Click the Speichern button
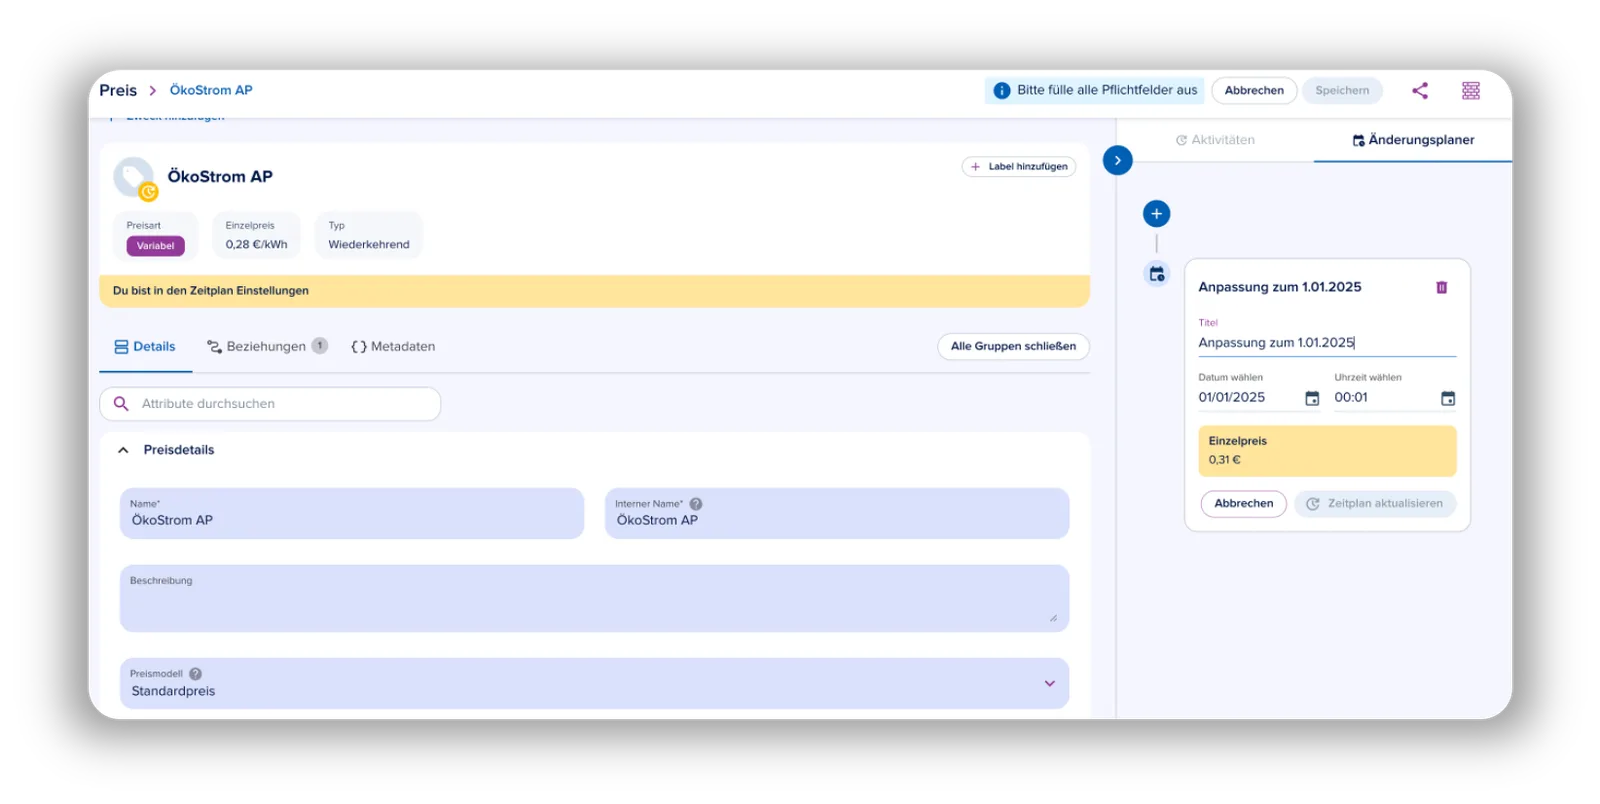1600x804 pixels. coord(1342,91)
